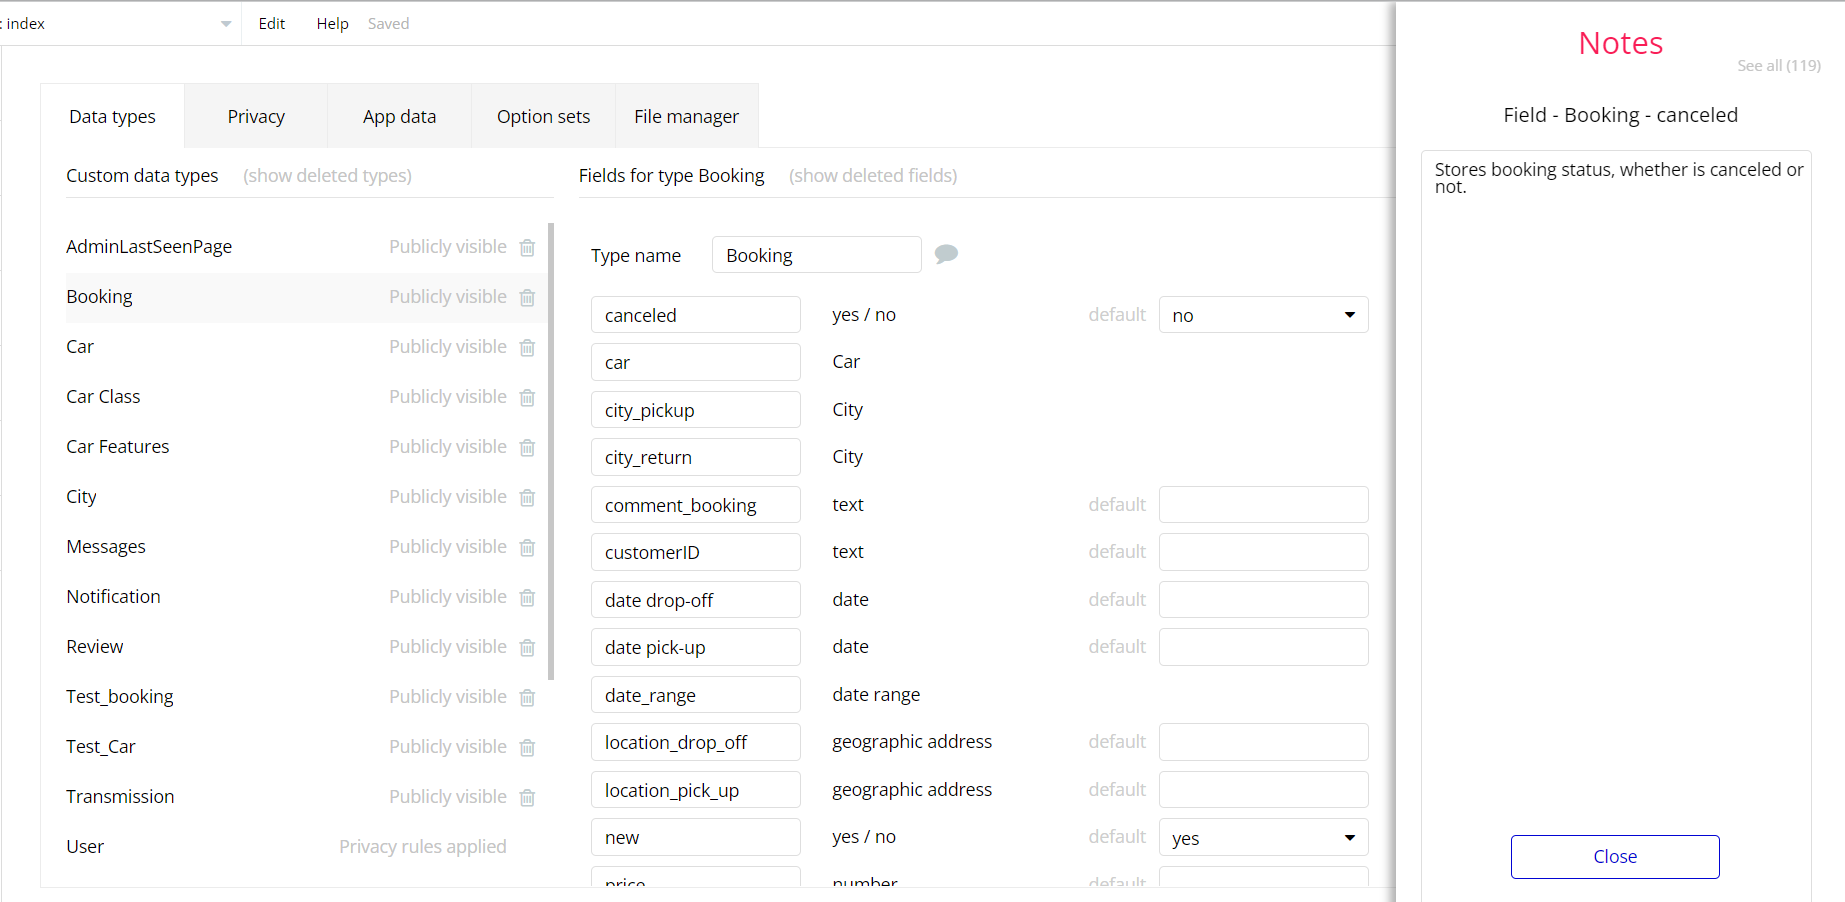Open the new field default dropdown

[x=1263, y=838]
